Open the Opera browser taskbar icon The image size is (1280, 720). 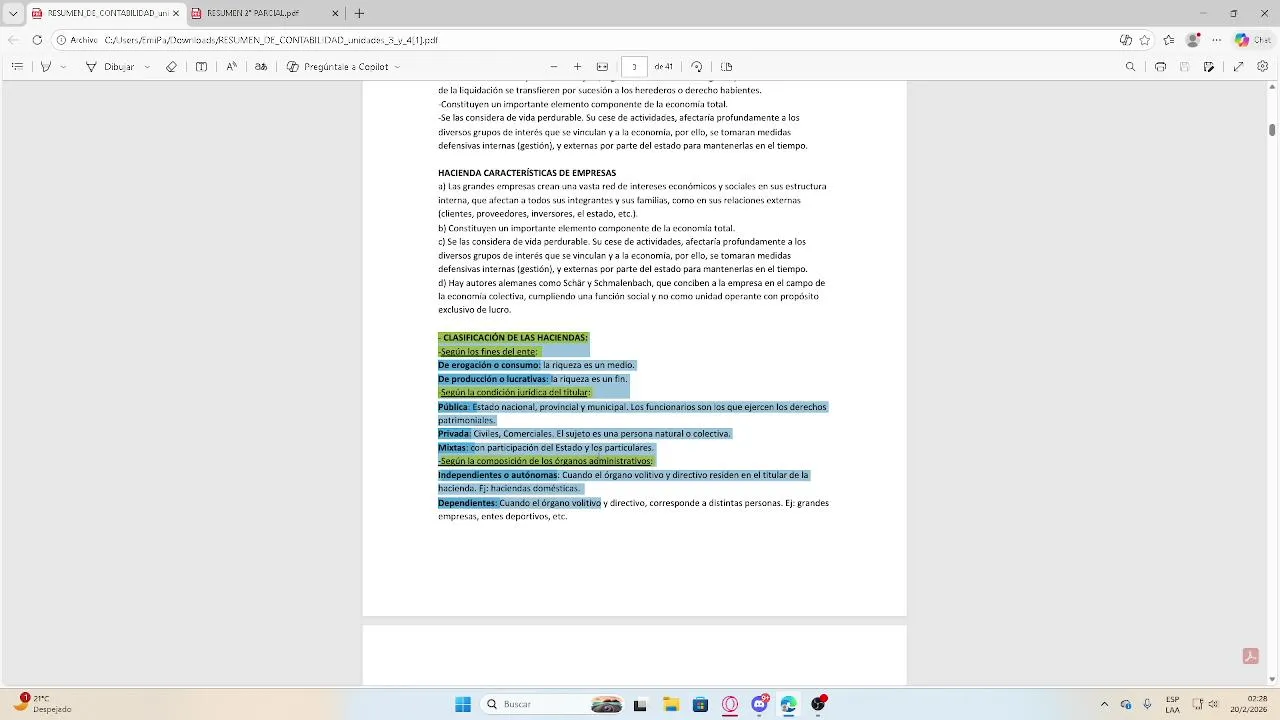click(x=730, y=704)
